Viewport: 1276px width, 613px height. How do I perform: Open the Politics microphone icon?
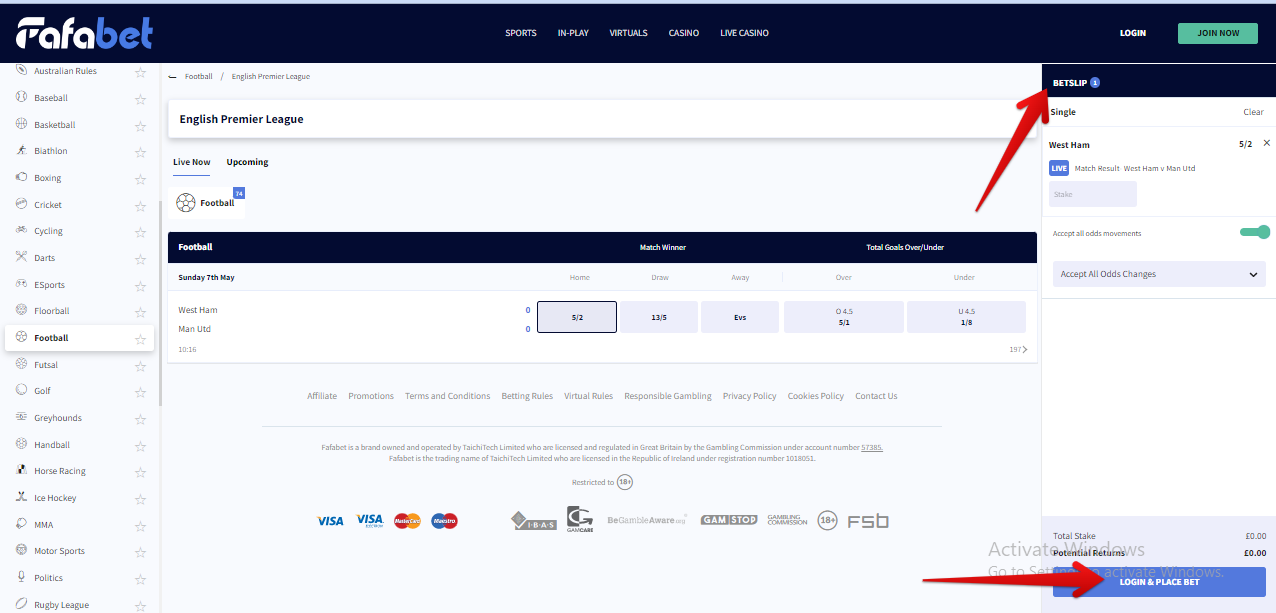click(x=22, y=577)
